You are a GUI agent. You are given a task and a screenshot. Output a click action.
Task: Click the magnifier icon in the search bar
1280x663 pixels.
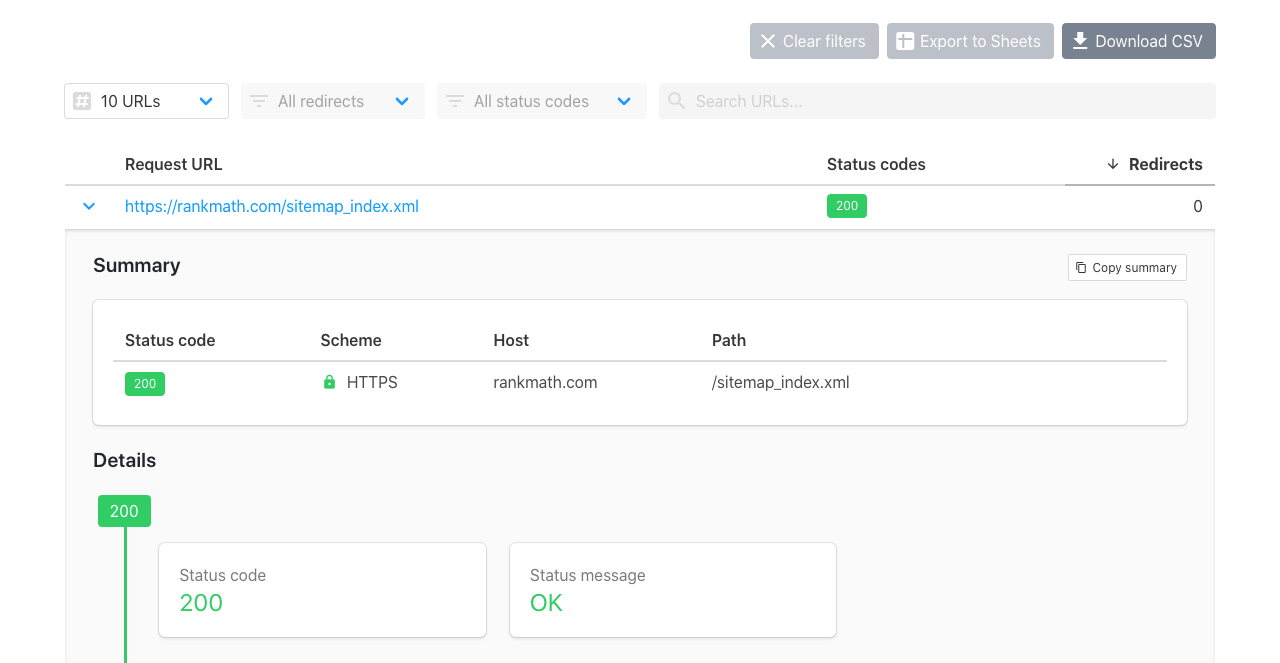(x=677, y=101)
